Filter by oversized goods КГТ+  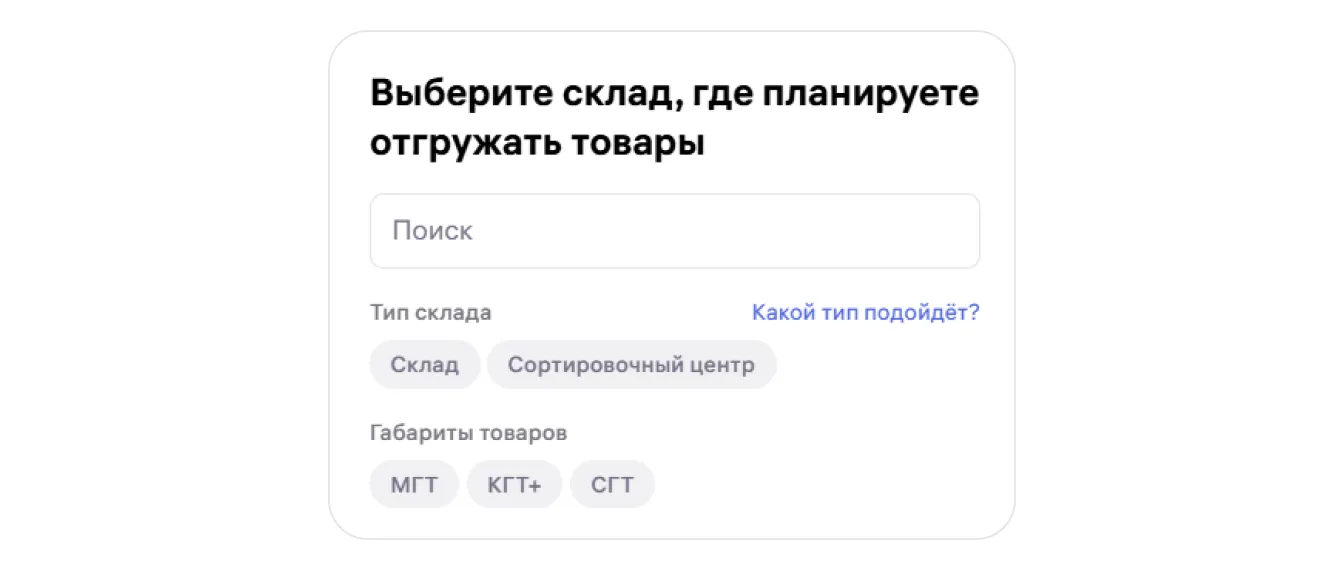point(514,485)
